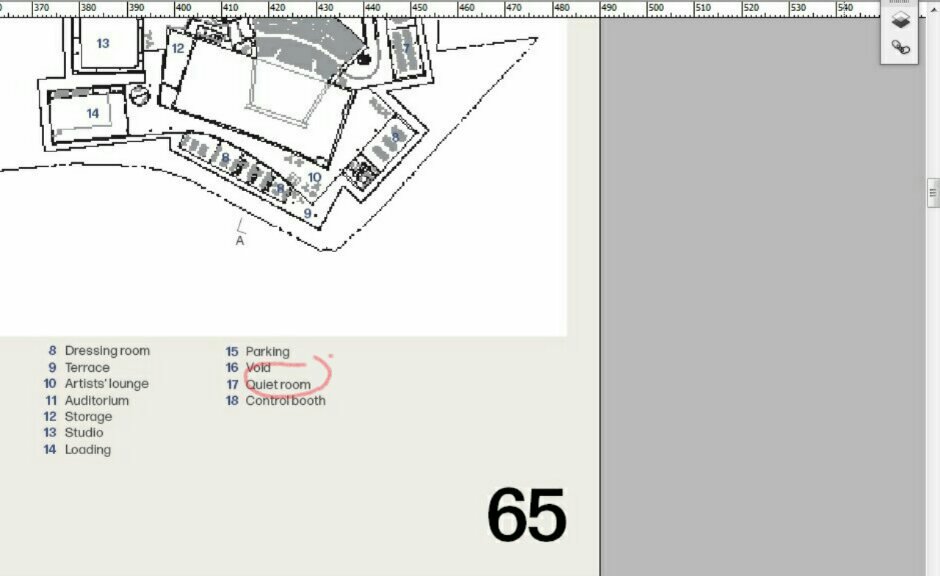
Task: Select the 'Storage' legend entry
Action: point(88,417)
